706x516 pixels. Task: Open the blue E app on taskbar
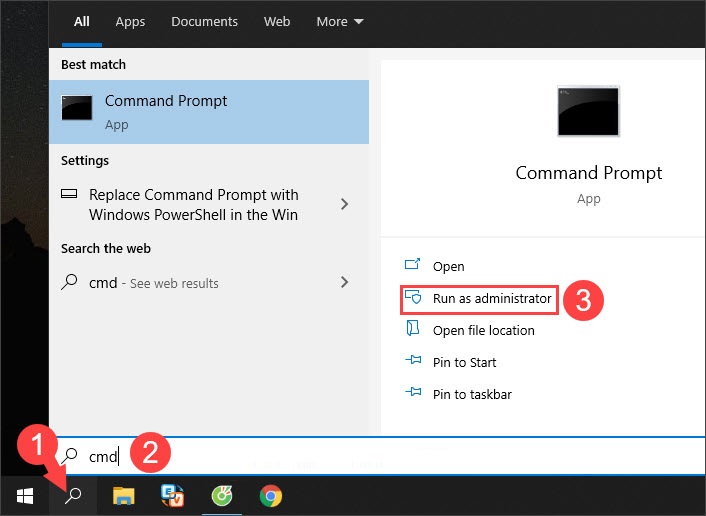[x=172, y=496]
